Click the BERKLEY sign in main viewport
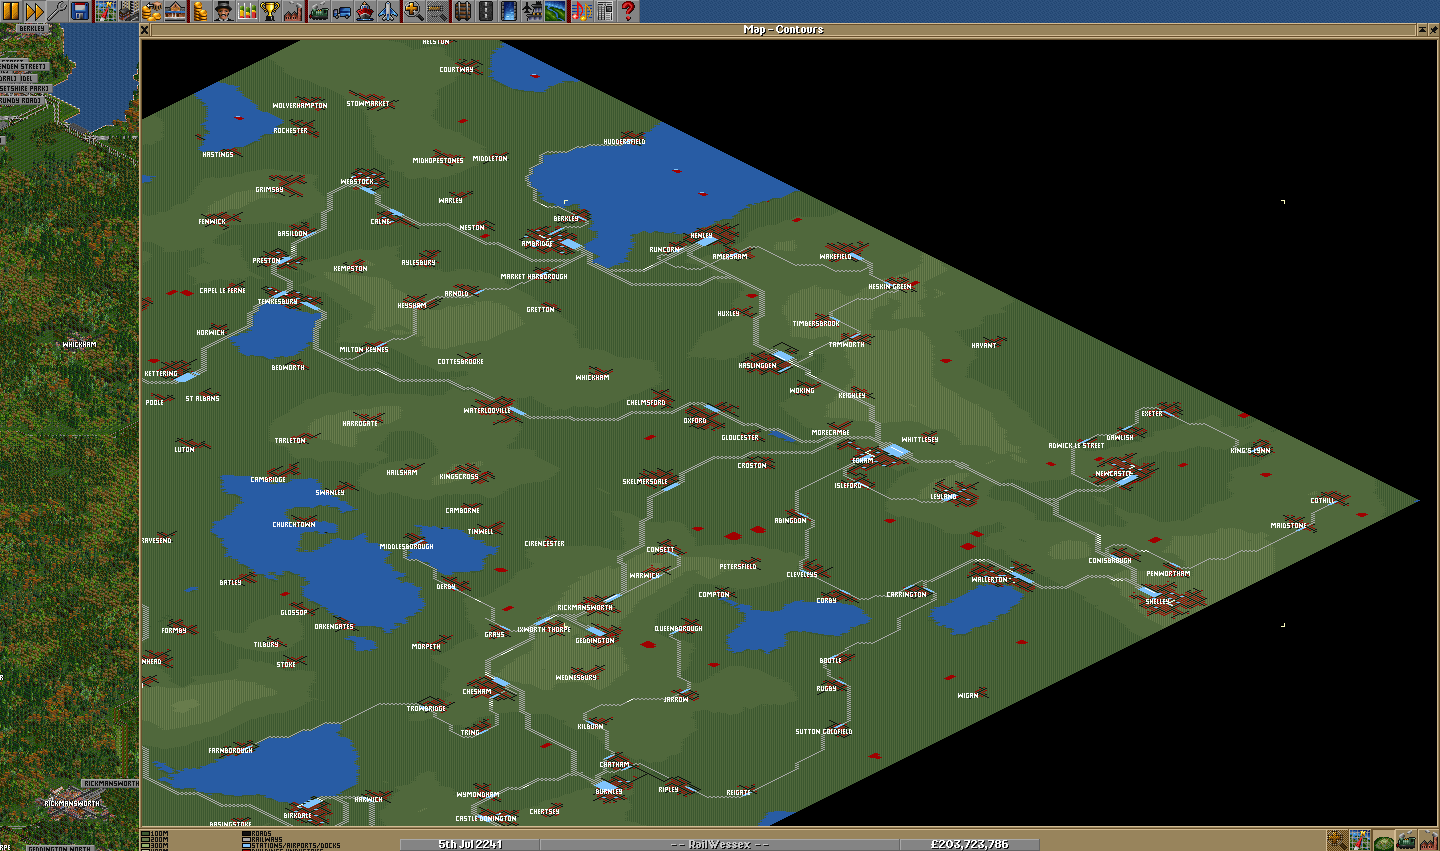Screen dimensions: 1440x851 (x=31, y=29)
